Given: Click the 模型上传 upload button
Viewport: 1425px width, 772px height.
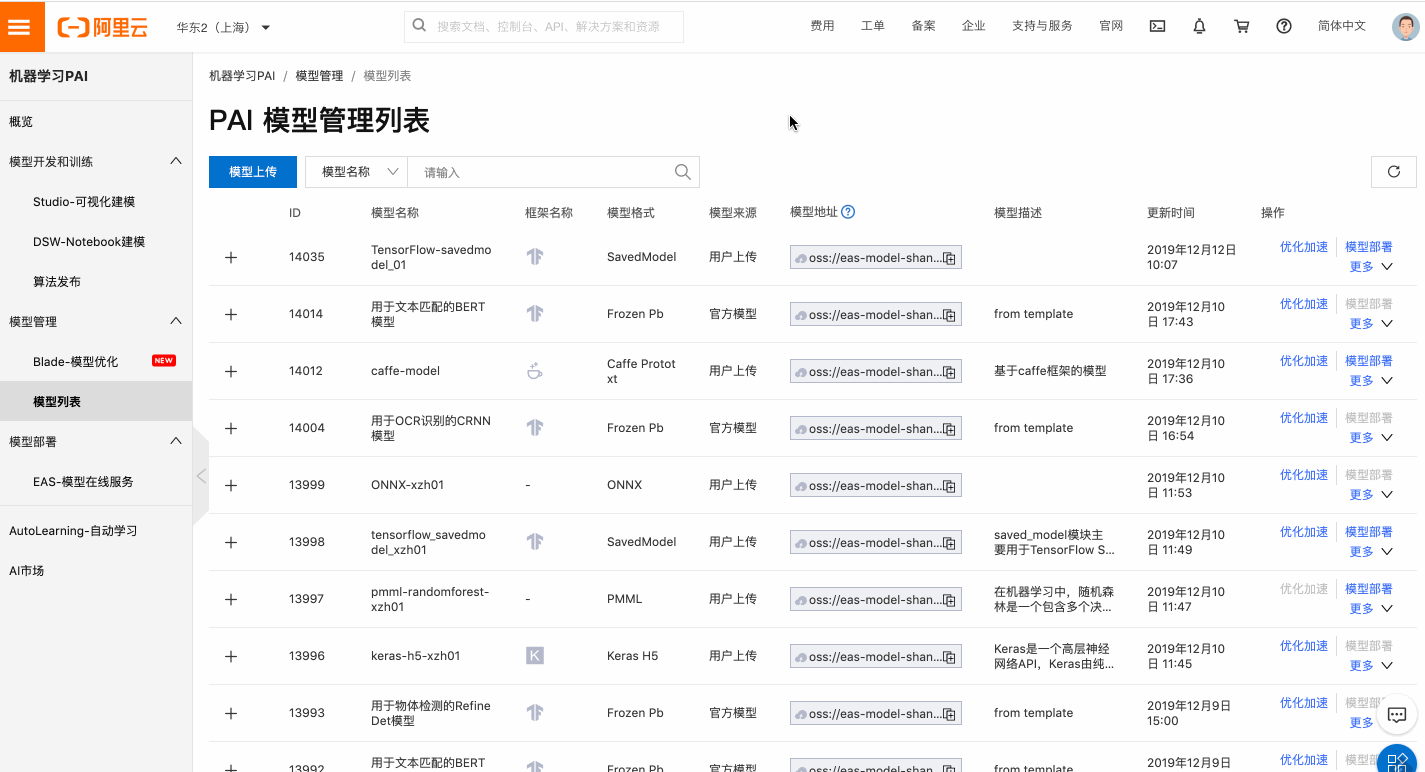Looking at the screenshot, I should tap(252, 171).
